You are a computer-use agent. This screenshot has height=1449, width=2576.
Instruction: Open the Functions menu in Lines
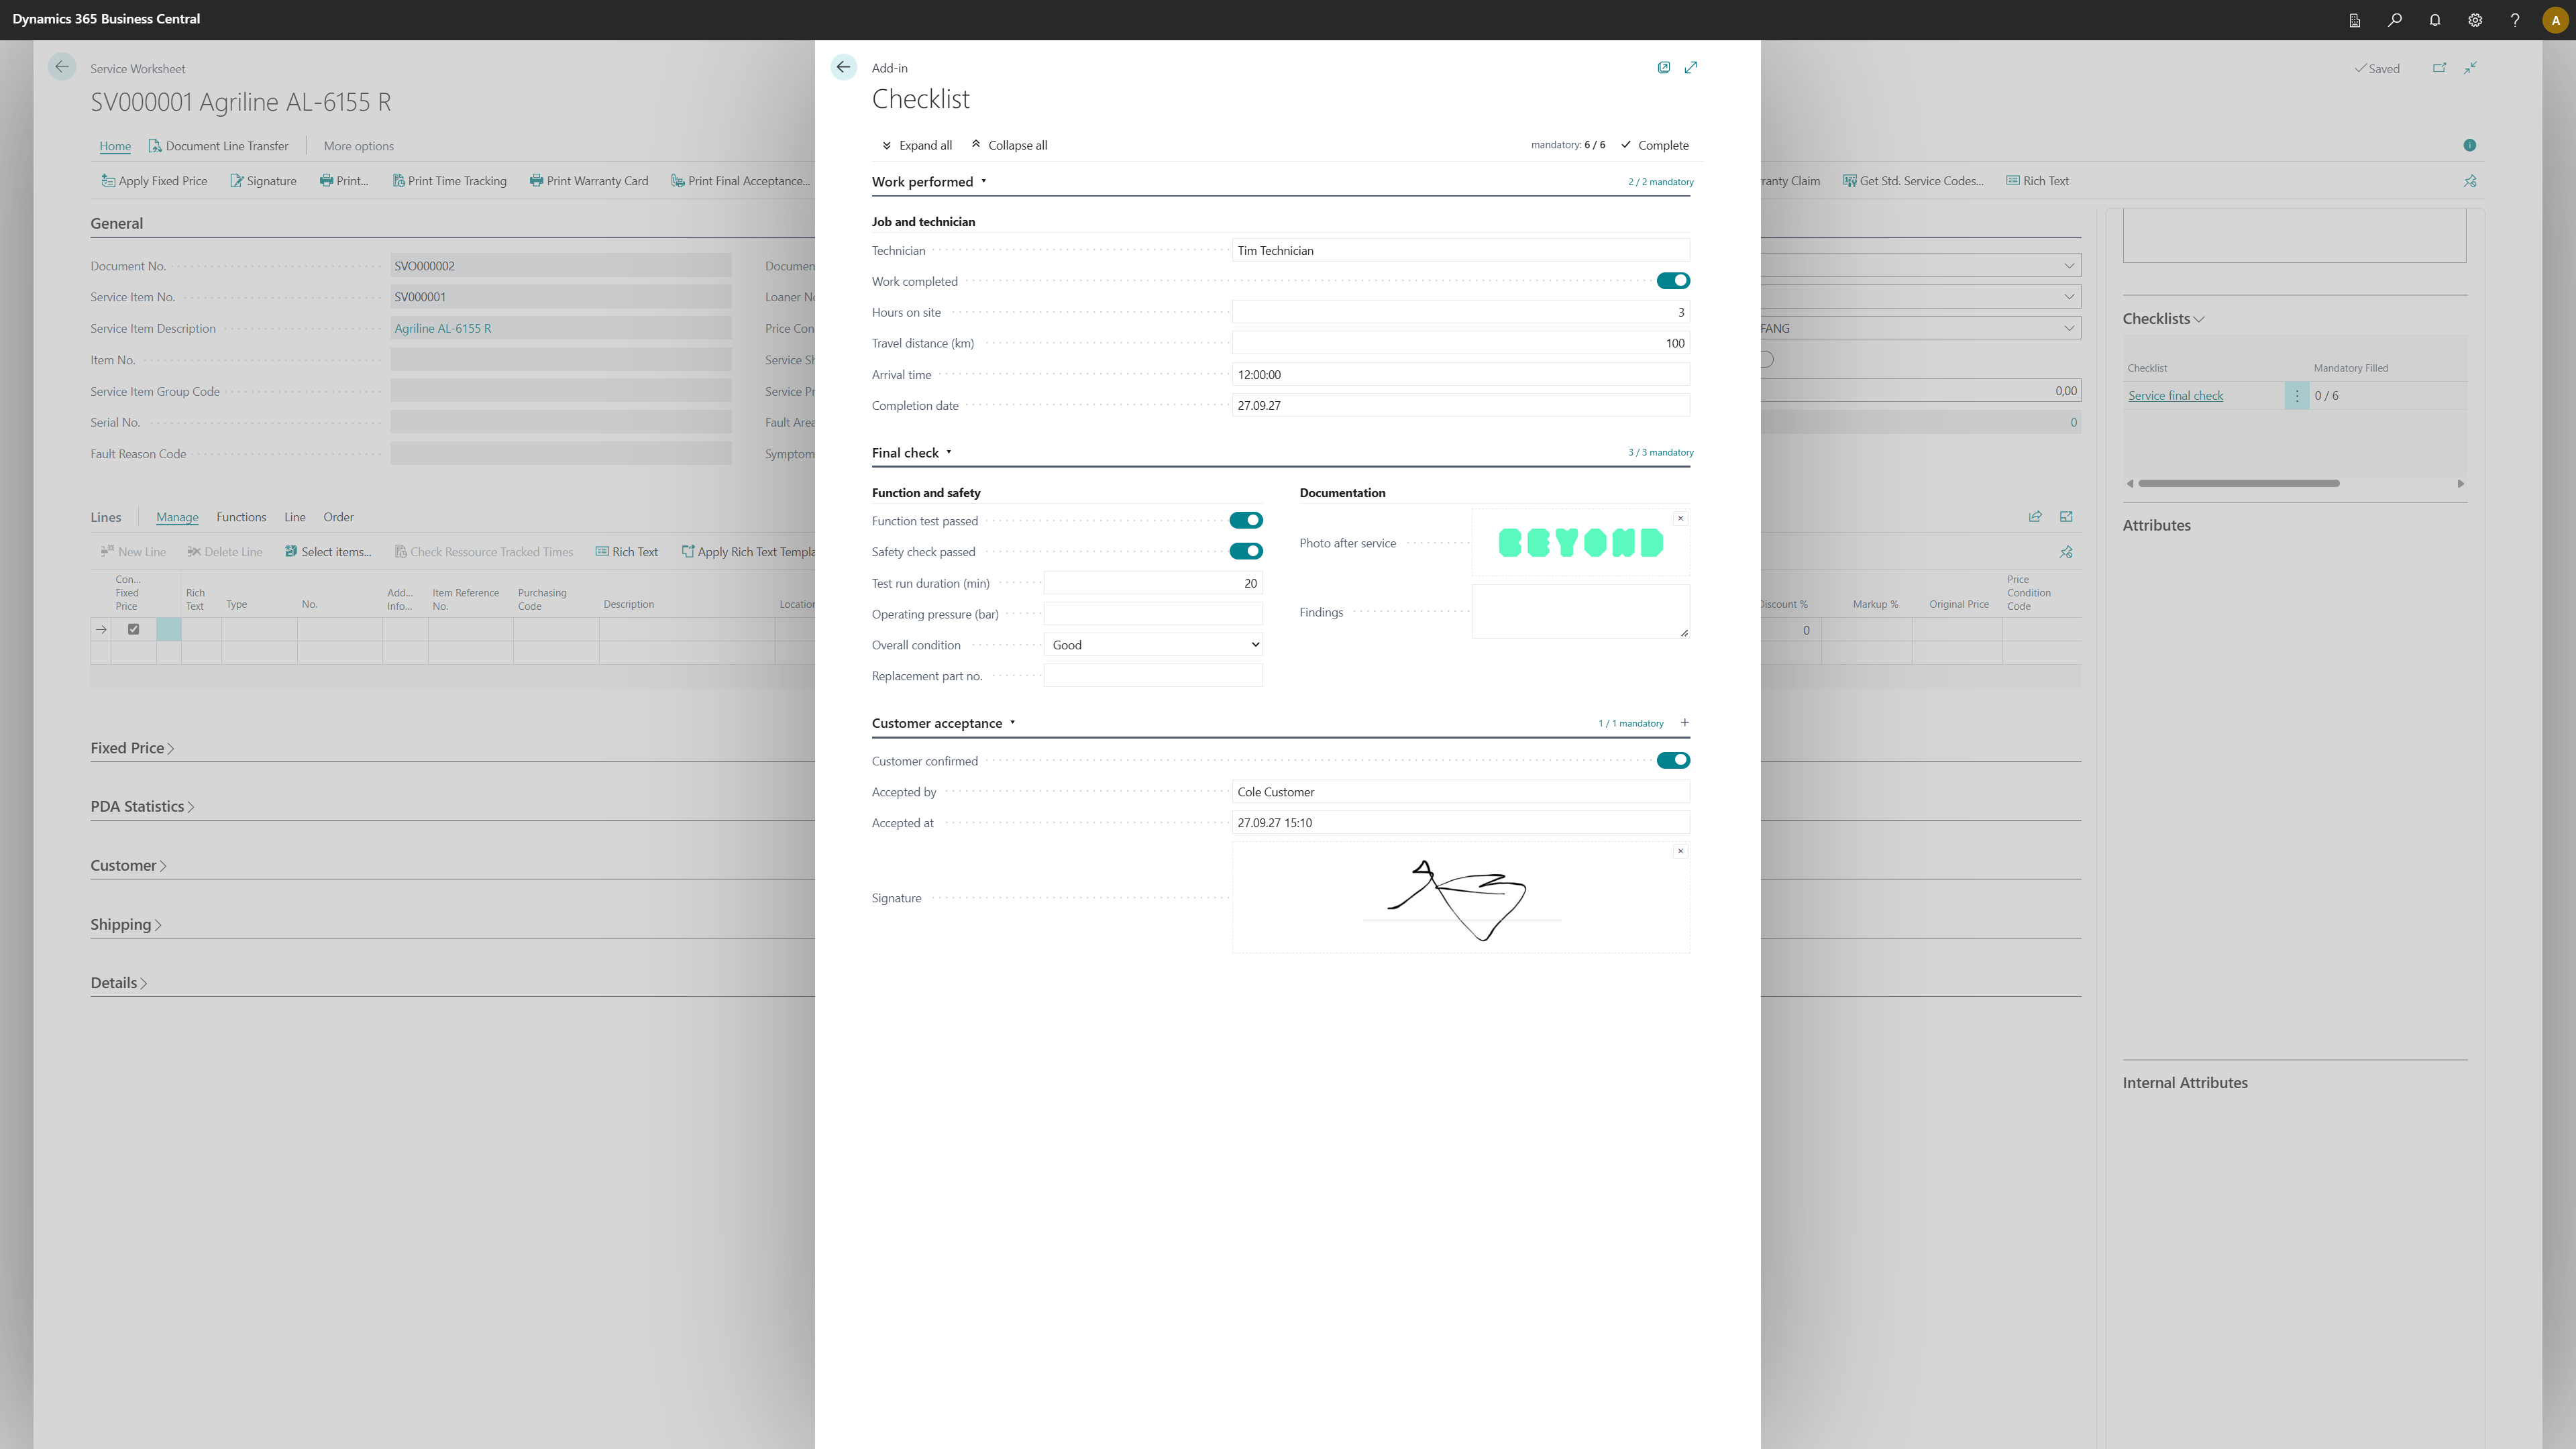(241, 517)
